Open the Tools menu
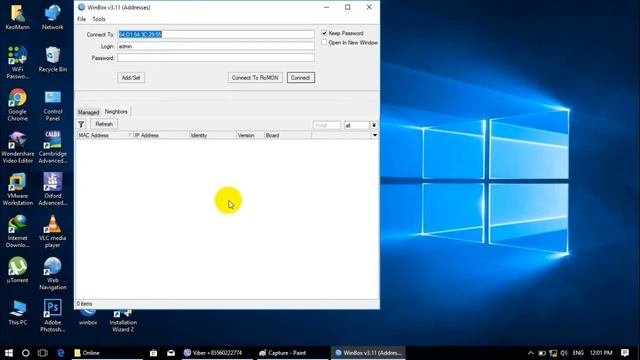Viewport: 640px width, 360px height. [x=99, y=19]
